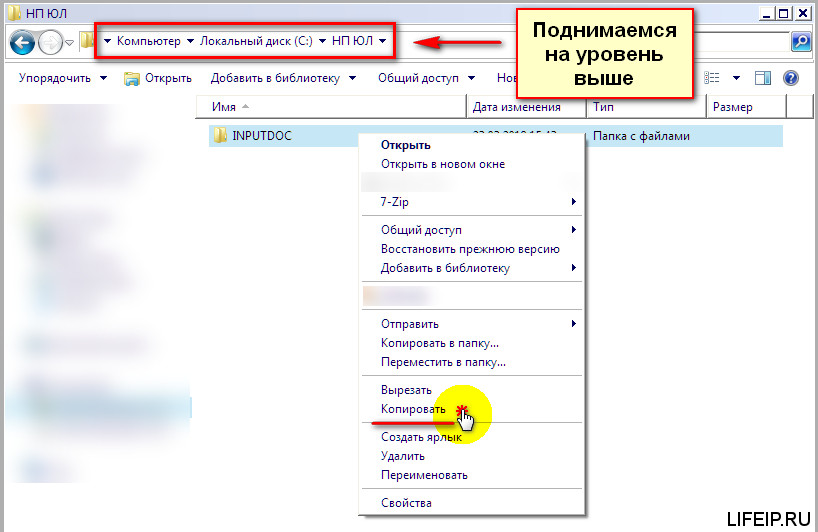Open the Упорядочить toolbar menu

(x=63, y=78)
